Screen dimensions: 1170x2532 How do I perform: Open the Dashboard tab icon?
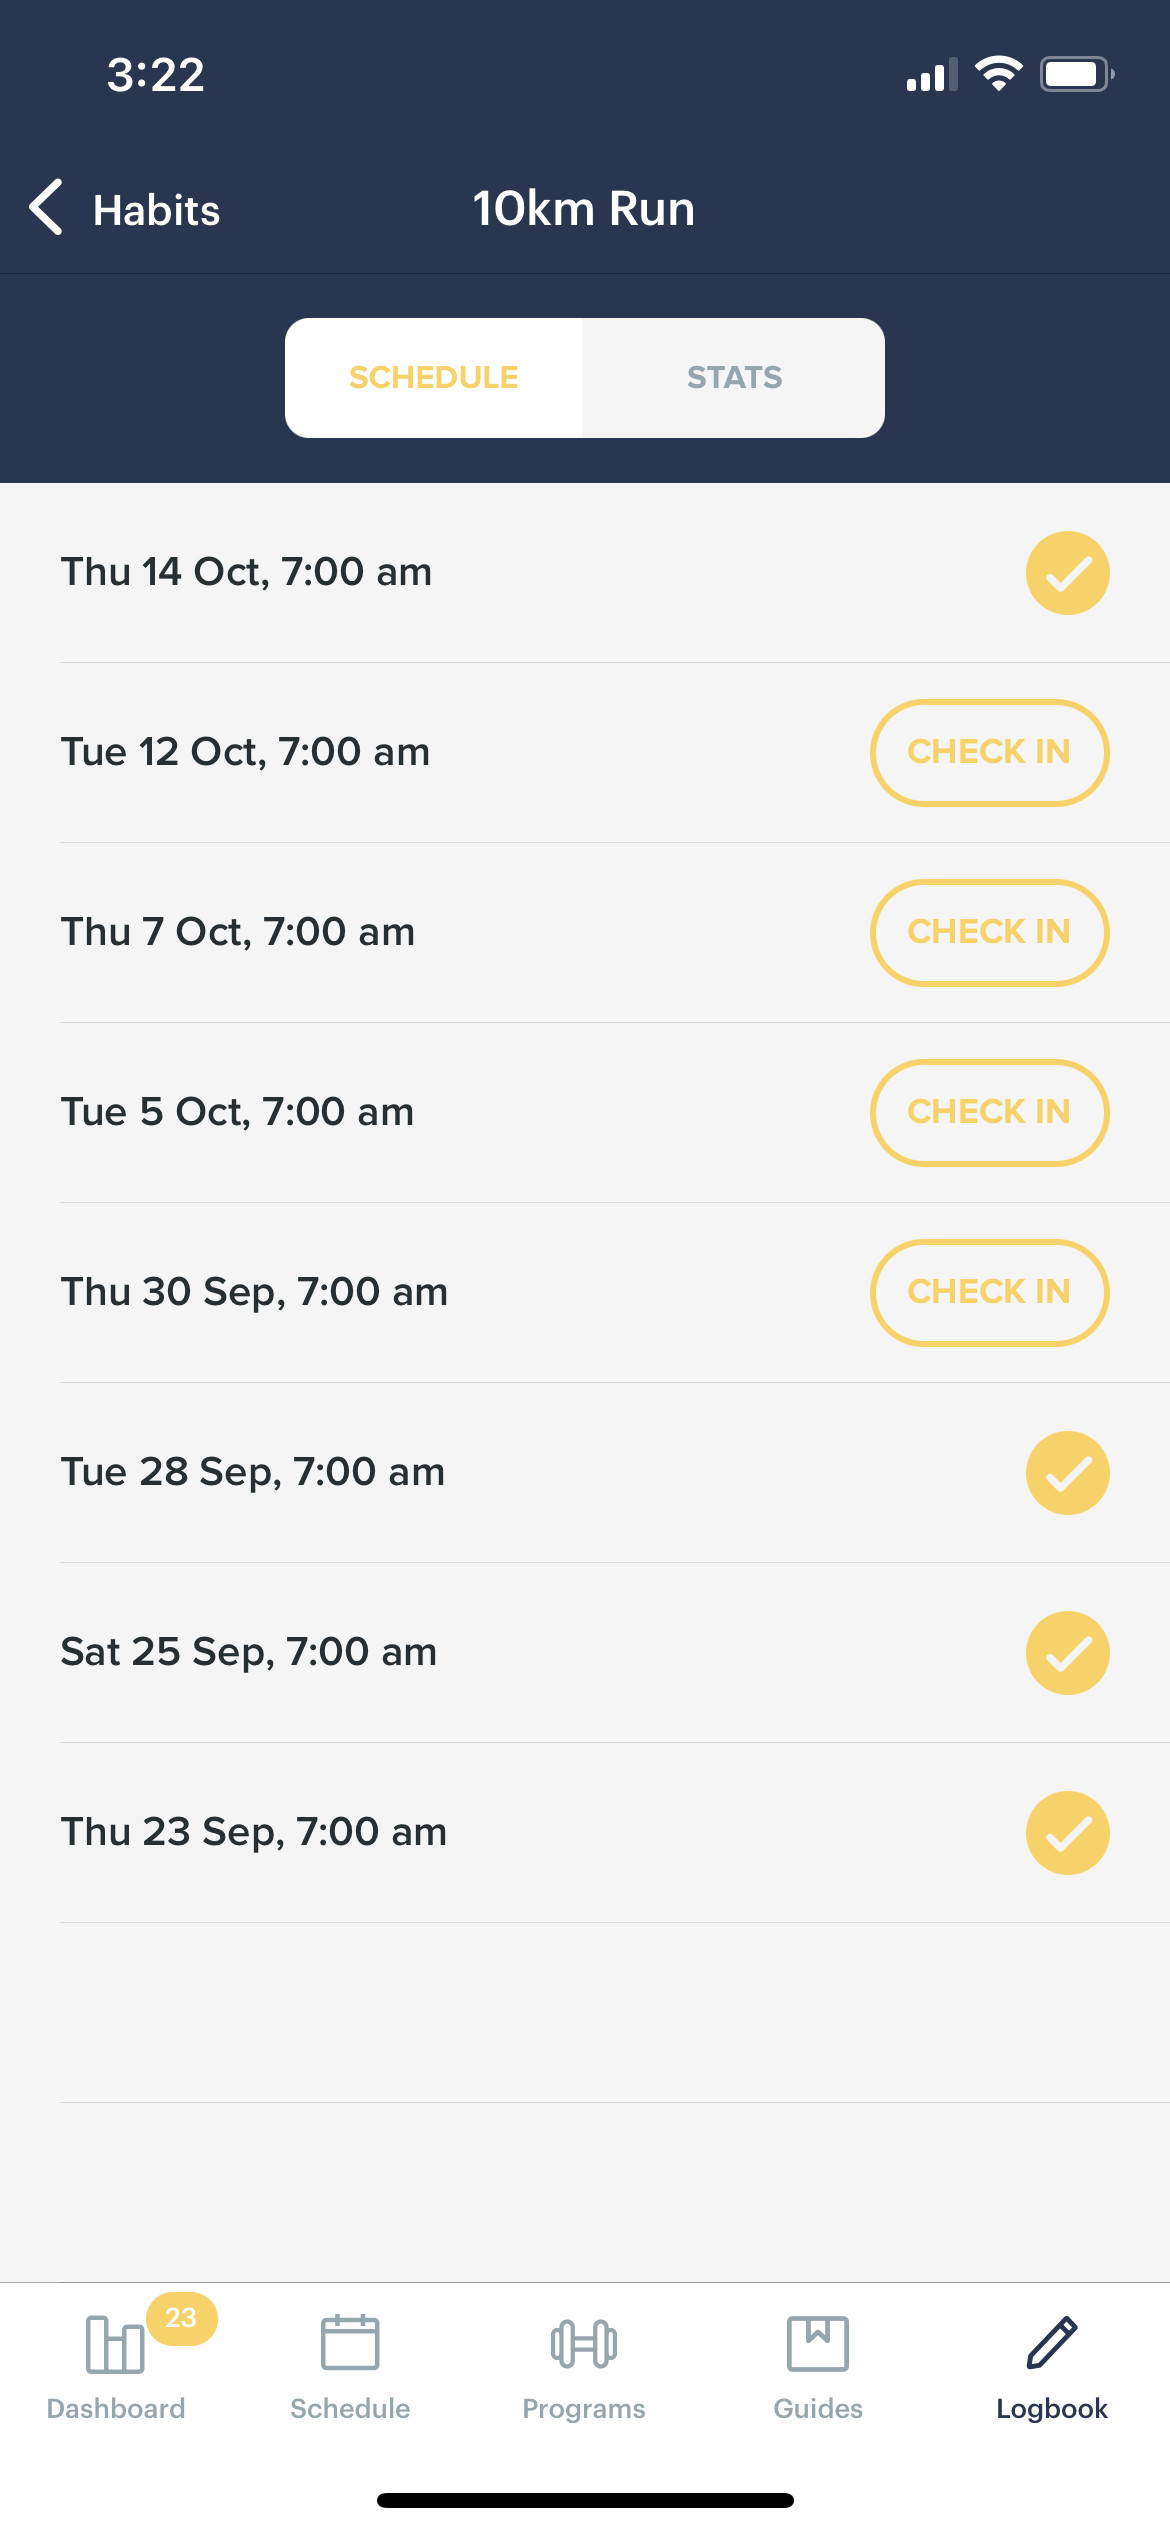(115, 2344)
